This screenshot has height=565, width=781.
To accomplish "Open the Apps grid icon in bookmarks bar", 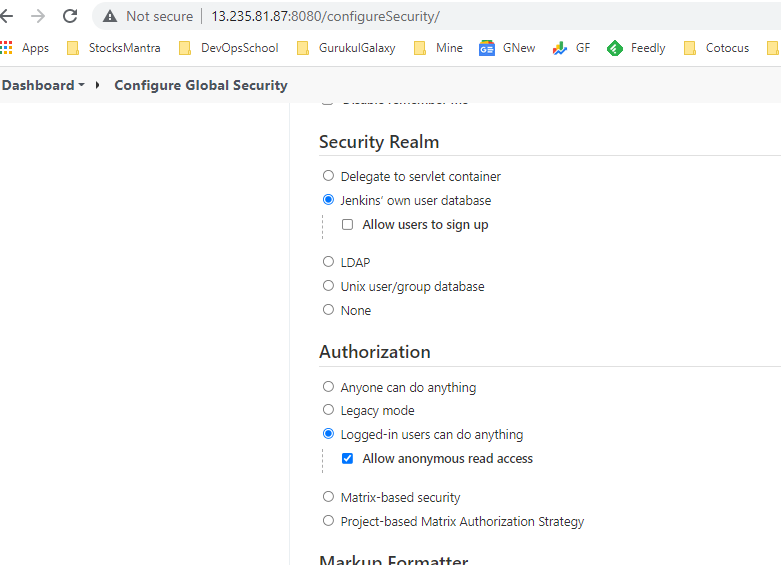I will coord(7,47).
